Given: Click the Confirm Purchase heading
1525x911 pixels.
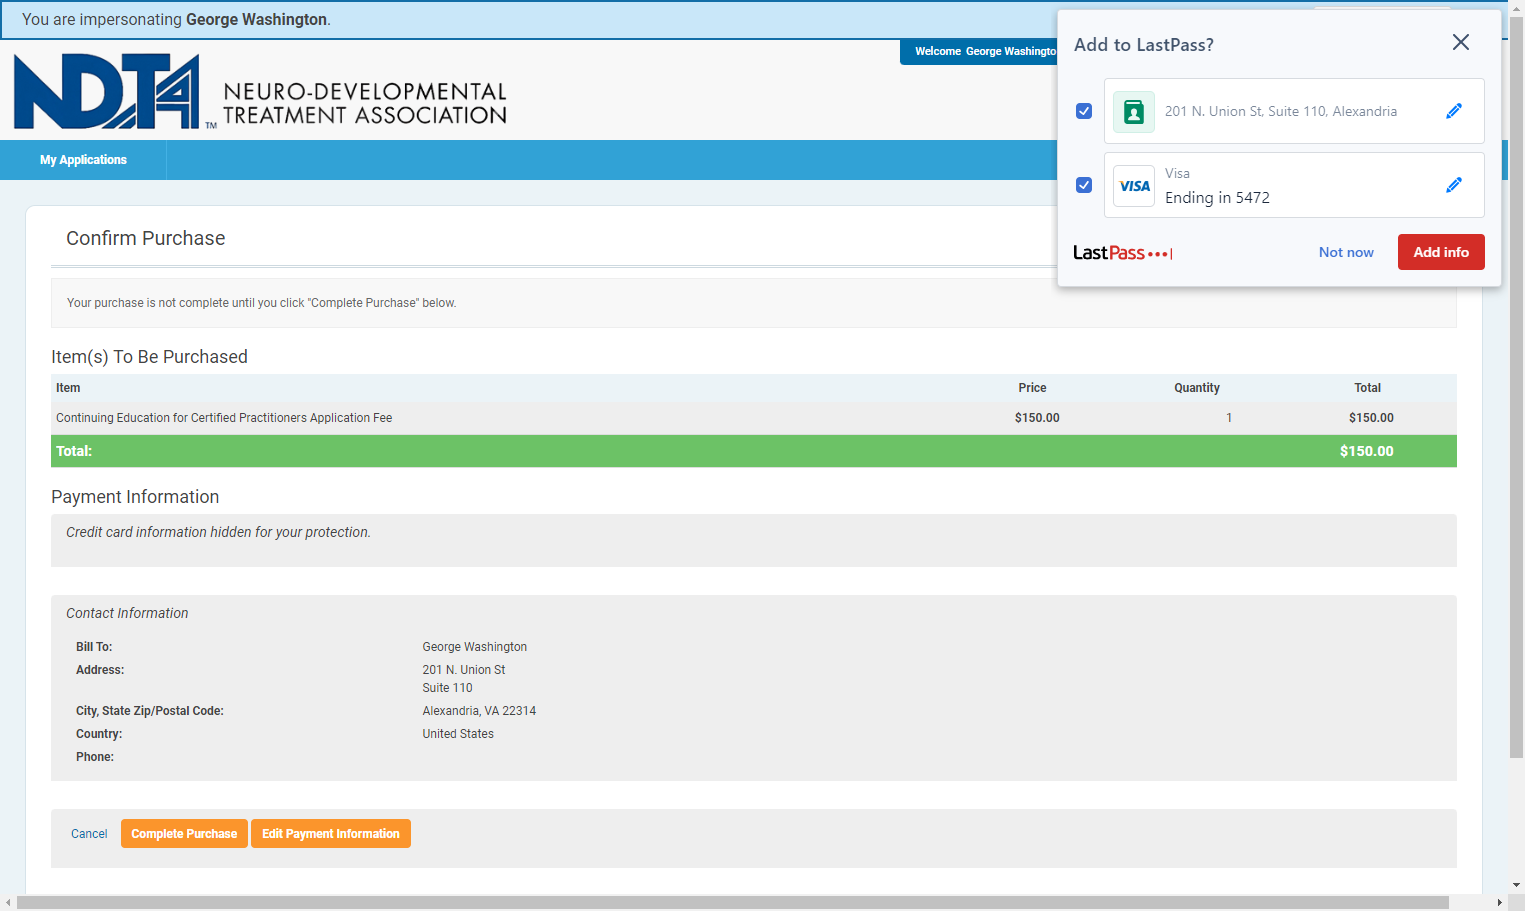Looking at the screenshot, I should tap(146, 238).
